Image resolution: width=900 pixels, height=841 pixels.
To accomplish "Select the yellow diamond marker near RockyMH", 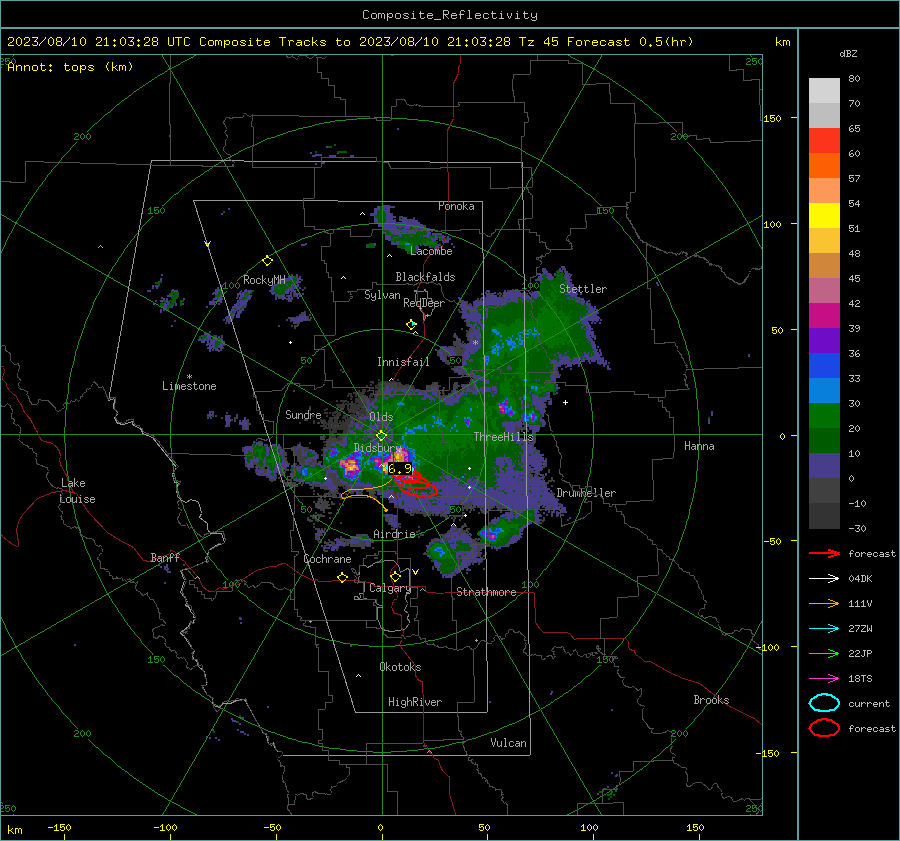I will [267, 261].
